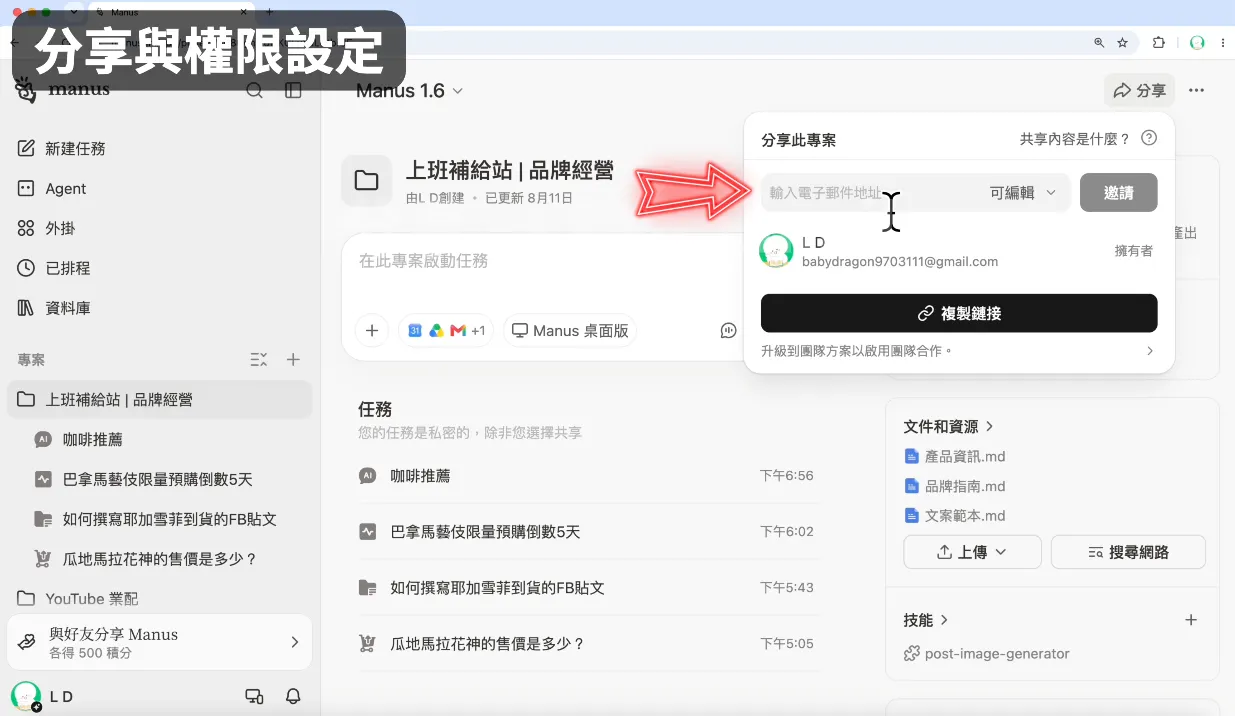Image resolution: width=1235 pixels, height=716 pixels.
Task: Open connected apps icons with +1
Action: [446, 330]
